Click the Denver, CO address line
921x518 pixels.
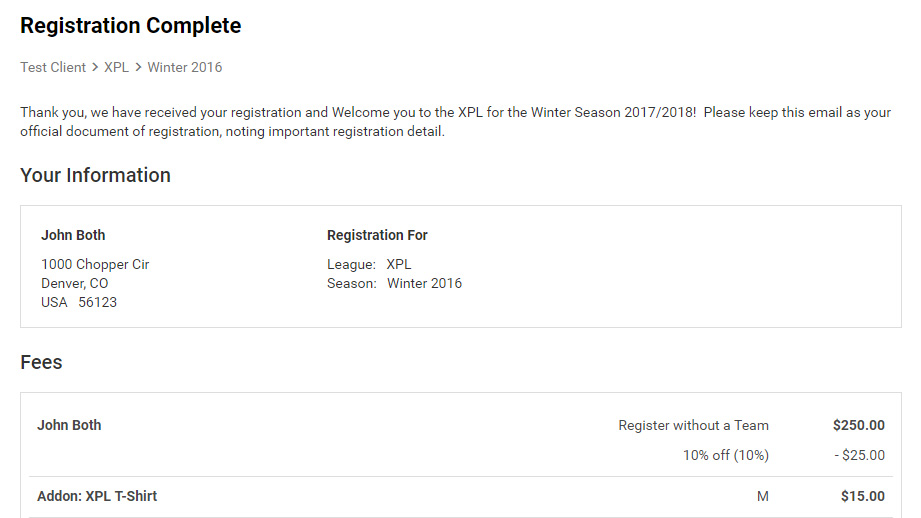click(x=75, y=283)
